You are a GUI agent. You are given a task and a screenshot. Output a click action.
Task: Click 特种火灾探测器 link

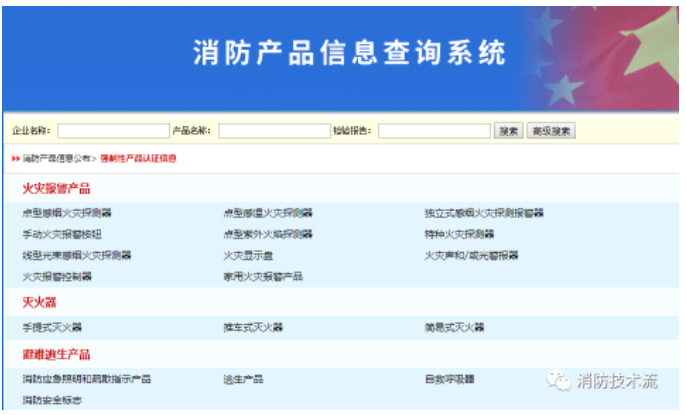(459, 233)
